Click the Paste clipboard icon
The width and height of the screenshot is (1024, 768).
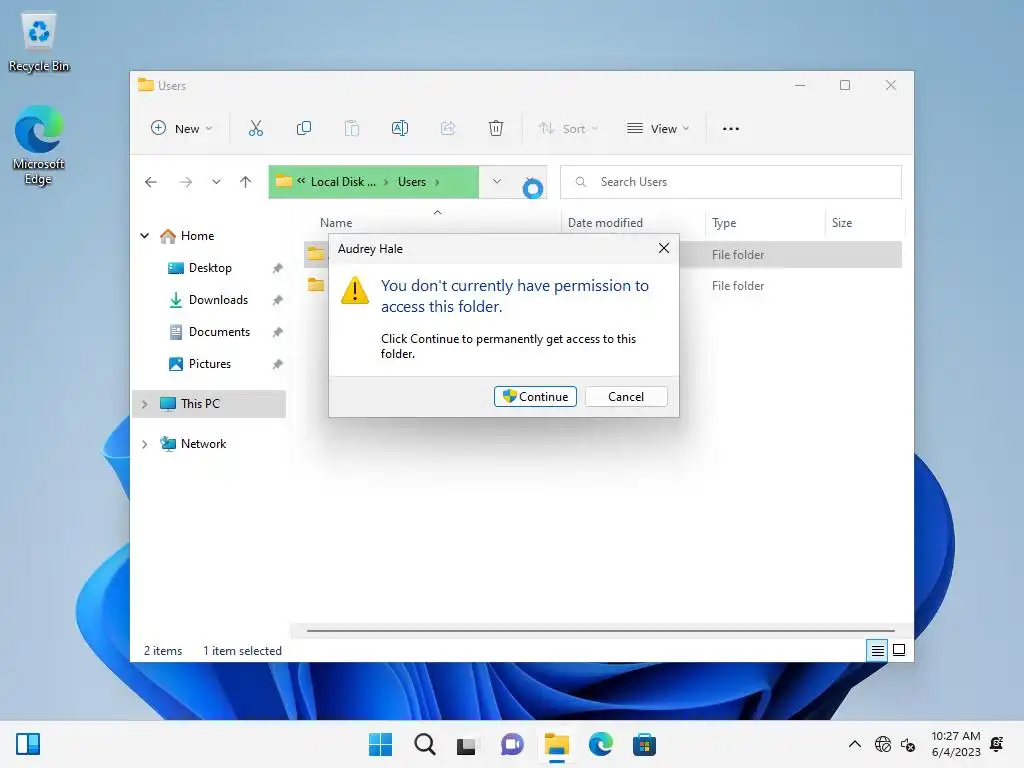(351, 129)
